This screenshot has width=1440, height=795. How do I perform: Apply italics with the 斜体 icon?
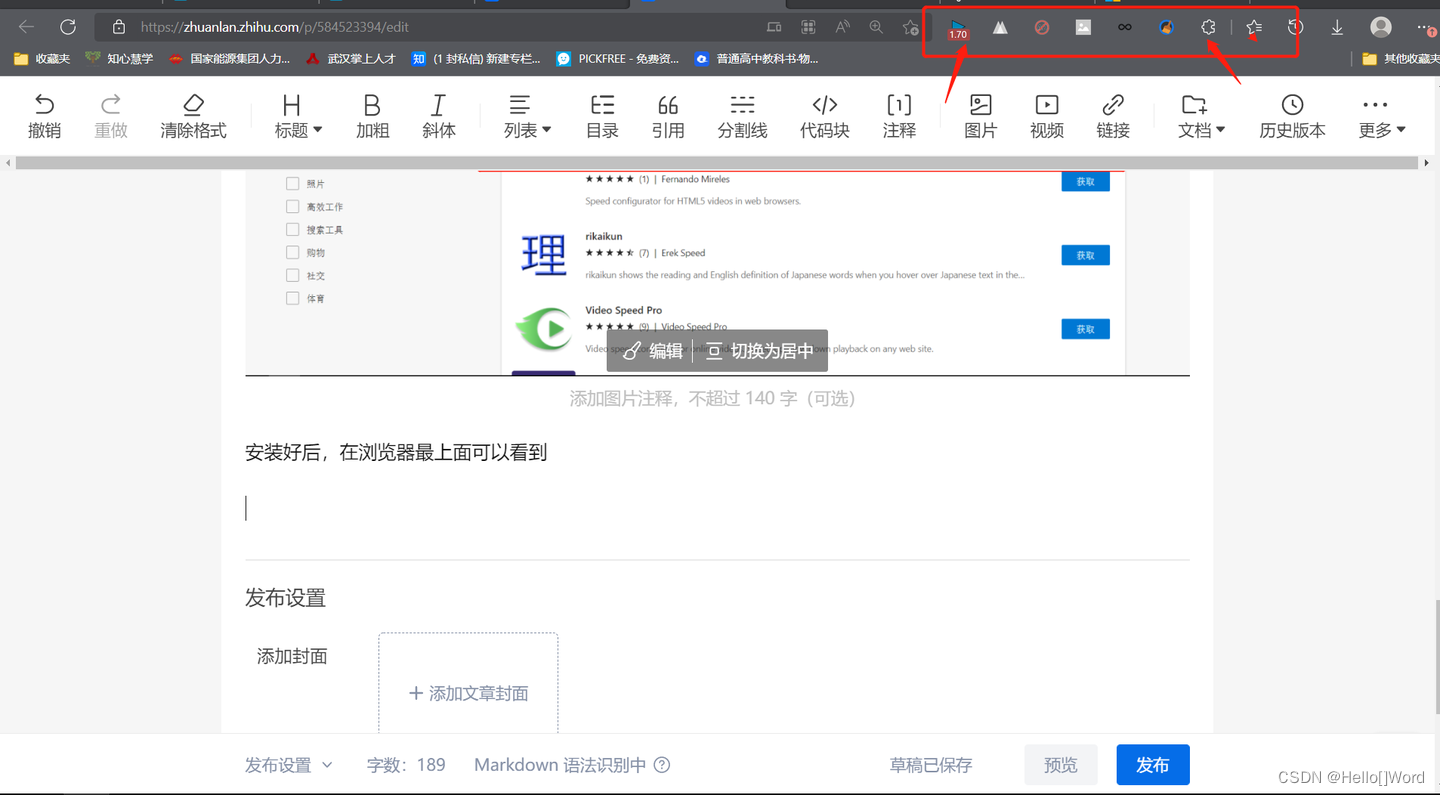click(438, 116)
